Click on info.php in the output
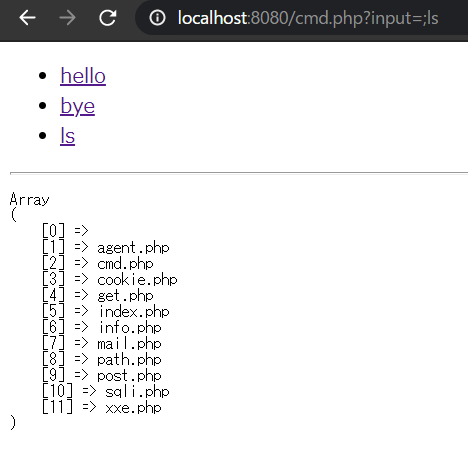Viewport: 468px width, 457px height. tap(130, 328)
